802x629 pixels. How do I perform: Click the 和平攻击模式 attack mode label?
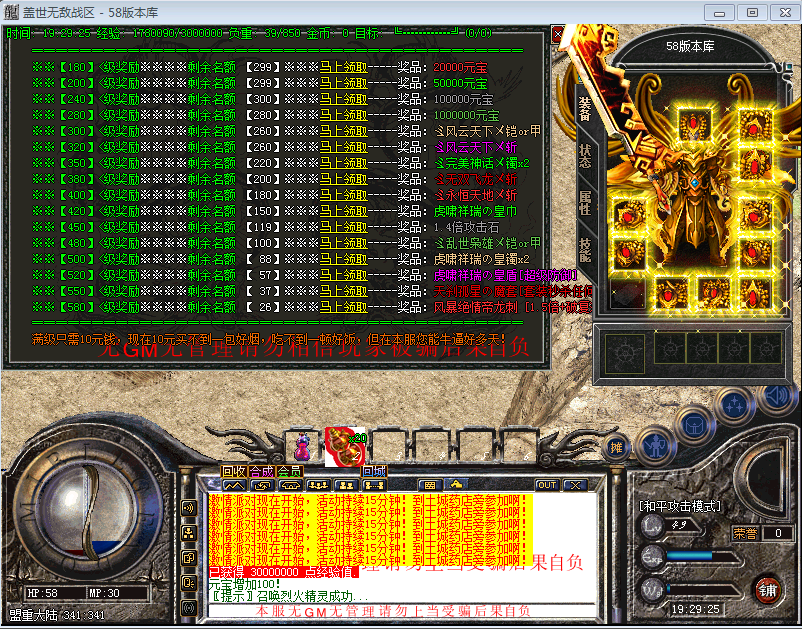coord(680,506)
